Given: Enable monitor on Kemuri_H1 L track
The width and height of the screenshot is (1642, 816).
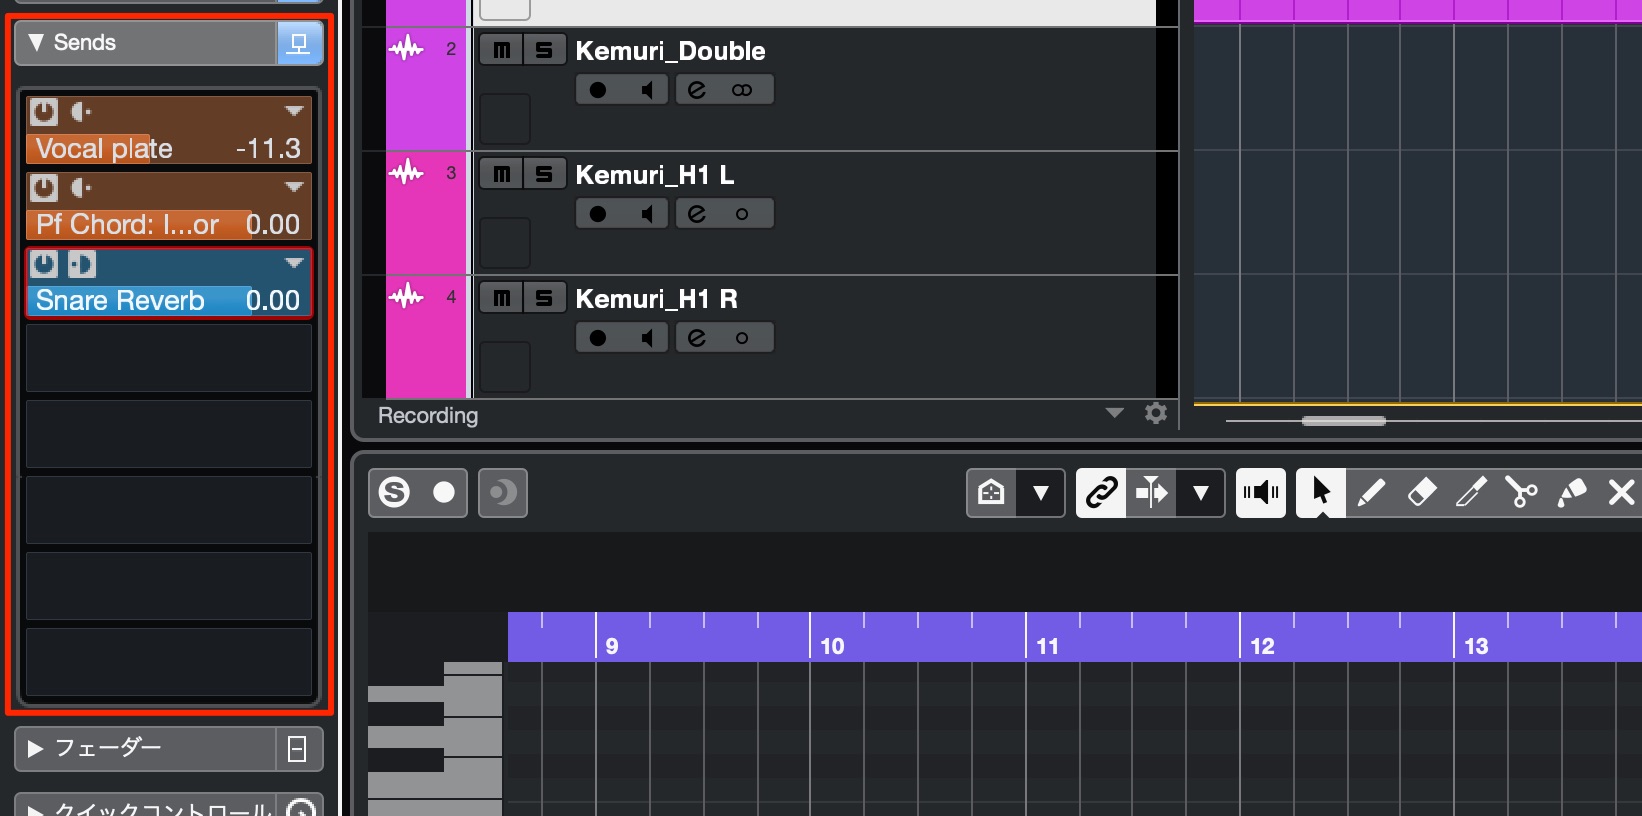Looking at the screenshot, I should coord(646,214).
